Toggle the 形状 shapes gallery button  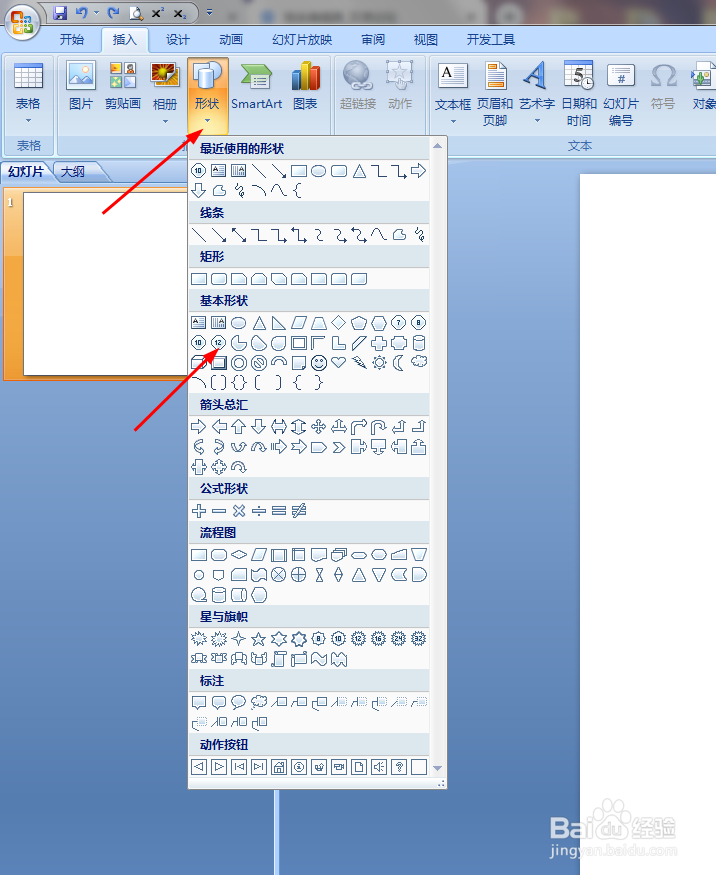[x=207, y=94]
